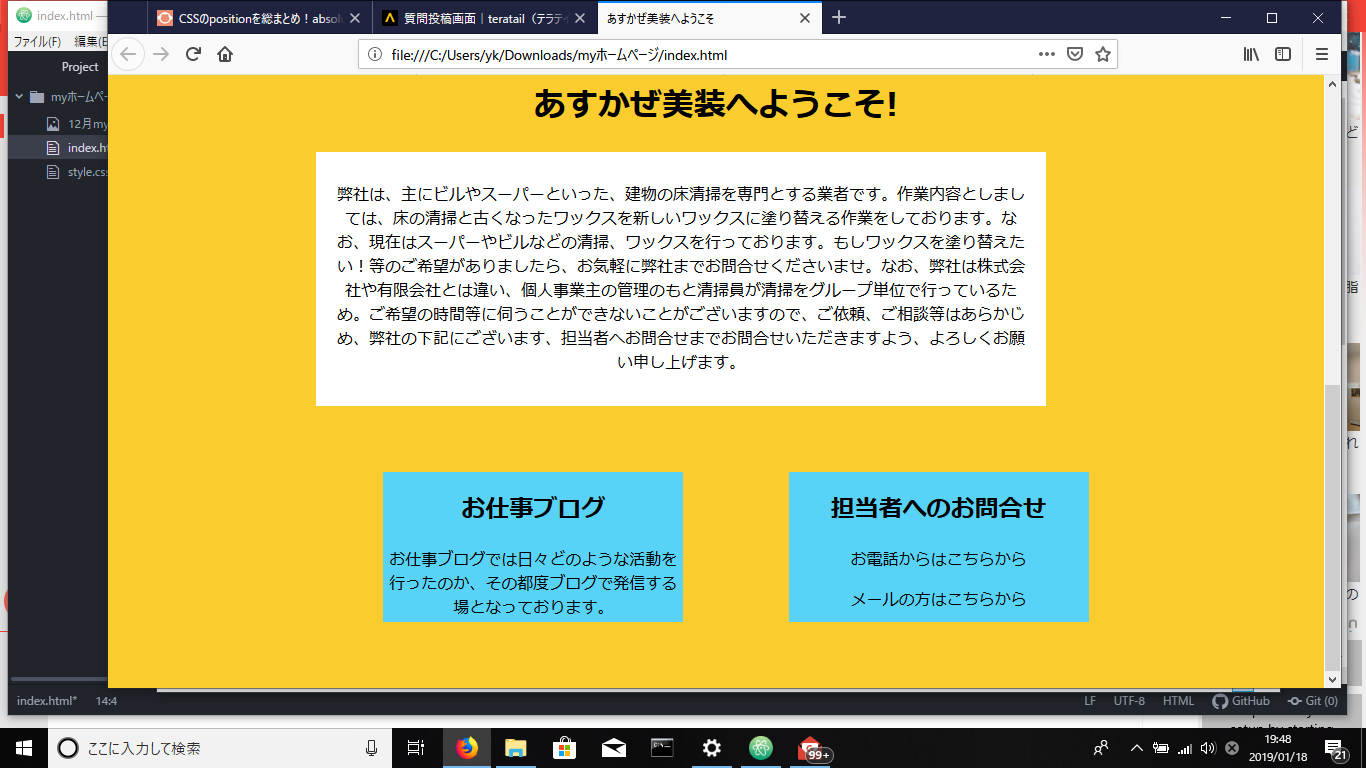Reload the index.html page
Viewport: 1366px width, 768px height.
click(x=193, y=55)
